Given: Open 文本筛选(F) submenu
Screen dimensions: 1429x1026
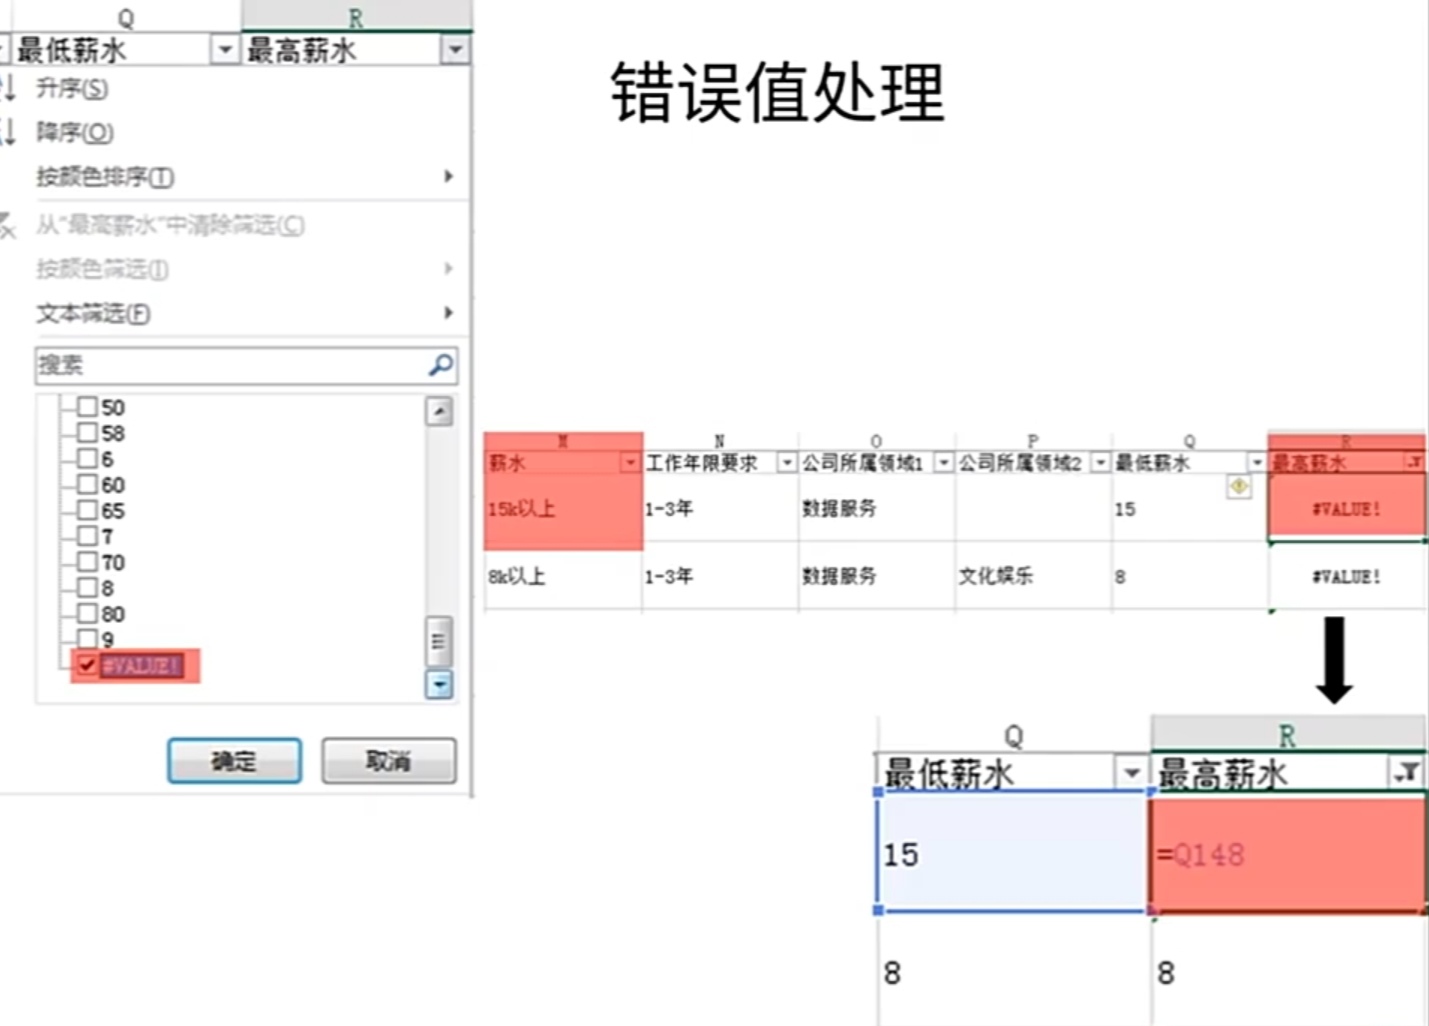Looking at the screenshot, I should point(245,313).
